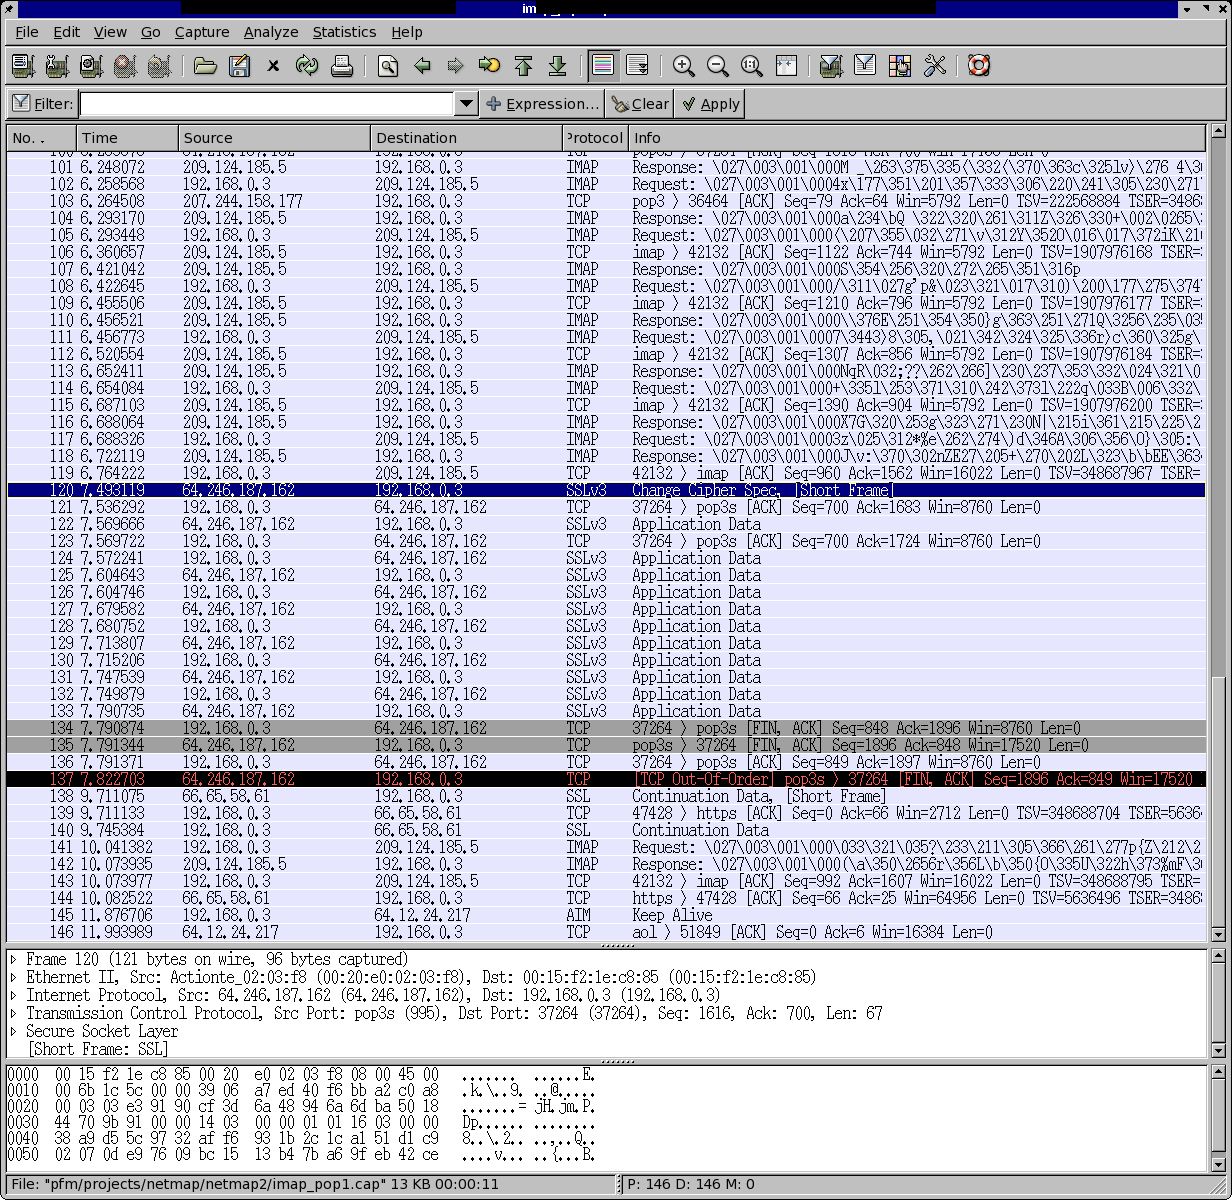
Task: Open the filter history dropdown
Action: pos(465,104)
